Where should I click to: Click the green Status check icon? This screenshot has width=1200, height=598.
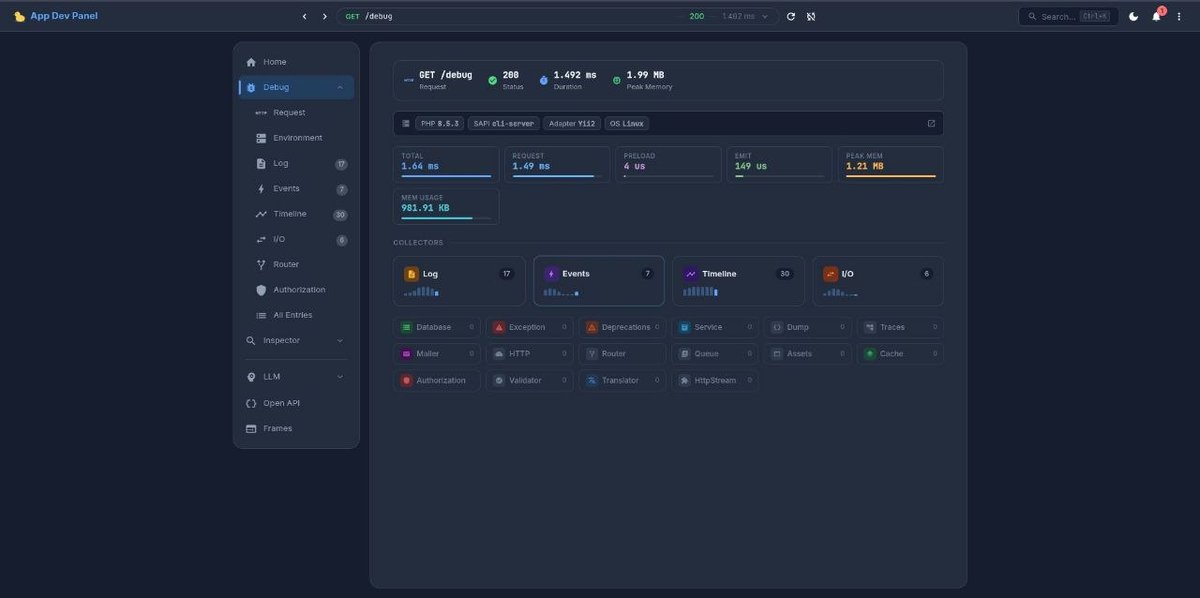tap(492, 80)
